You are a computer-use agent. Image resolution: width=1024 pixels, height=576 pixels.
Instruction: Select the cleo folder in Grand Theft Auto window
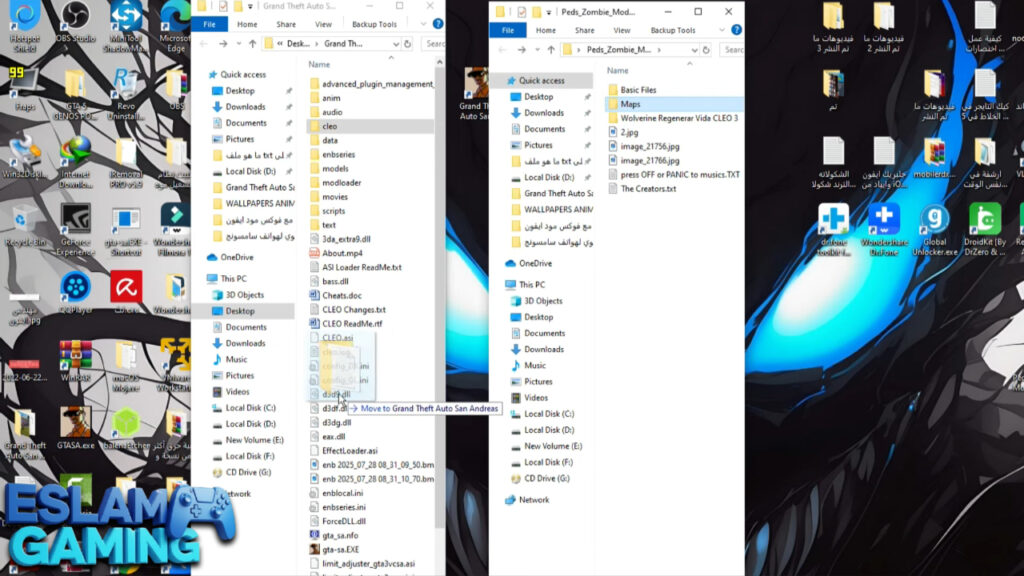click(x=330, y=127)
